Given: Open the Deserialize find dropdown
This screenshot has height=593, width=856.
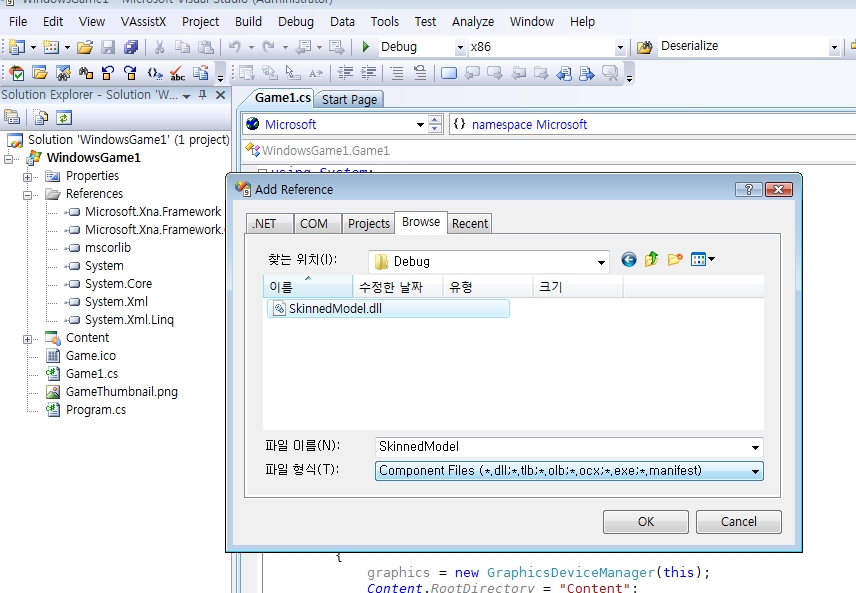Looking at the screenshot, I should [834, 48].
